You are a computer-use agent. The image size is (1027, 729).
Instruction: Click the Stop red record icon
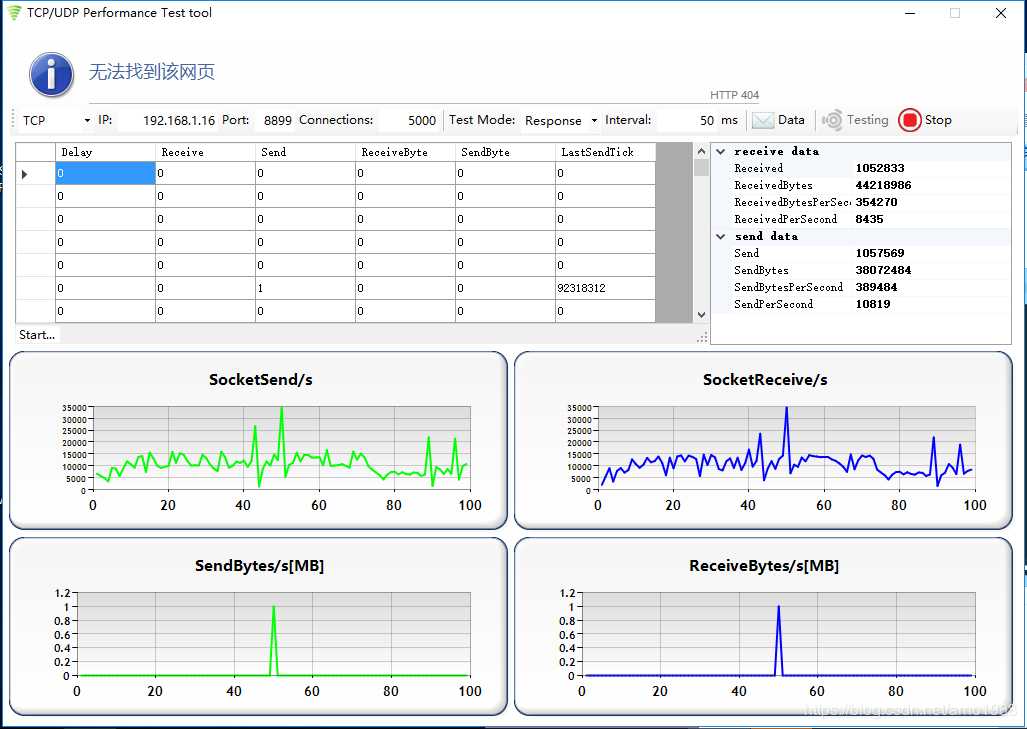point(910,120)
